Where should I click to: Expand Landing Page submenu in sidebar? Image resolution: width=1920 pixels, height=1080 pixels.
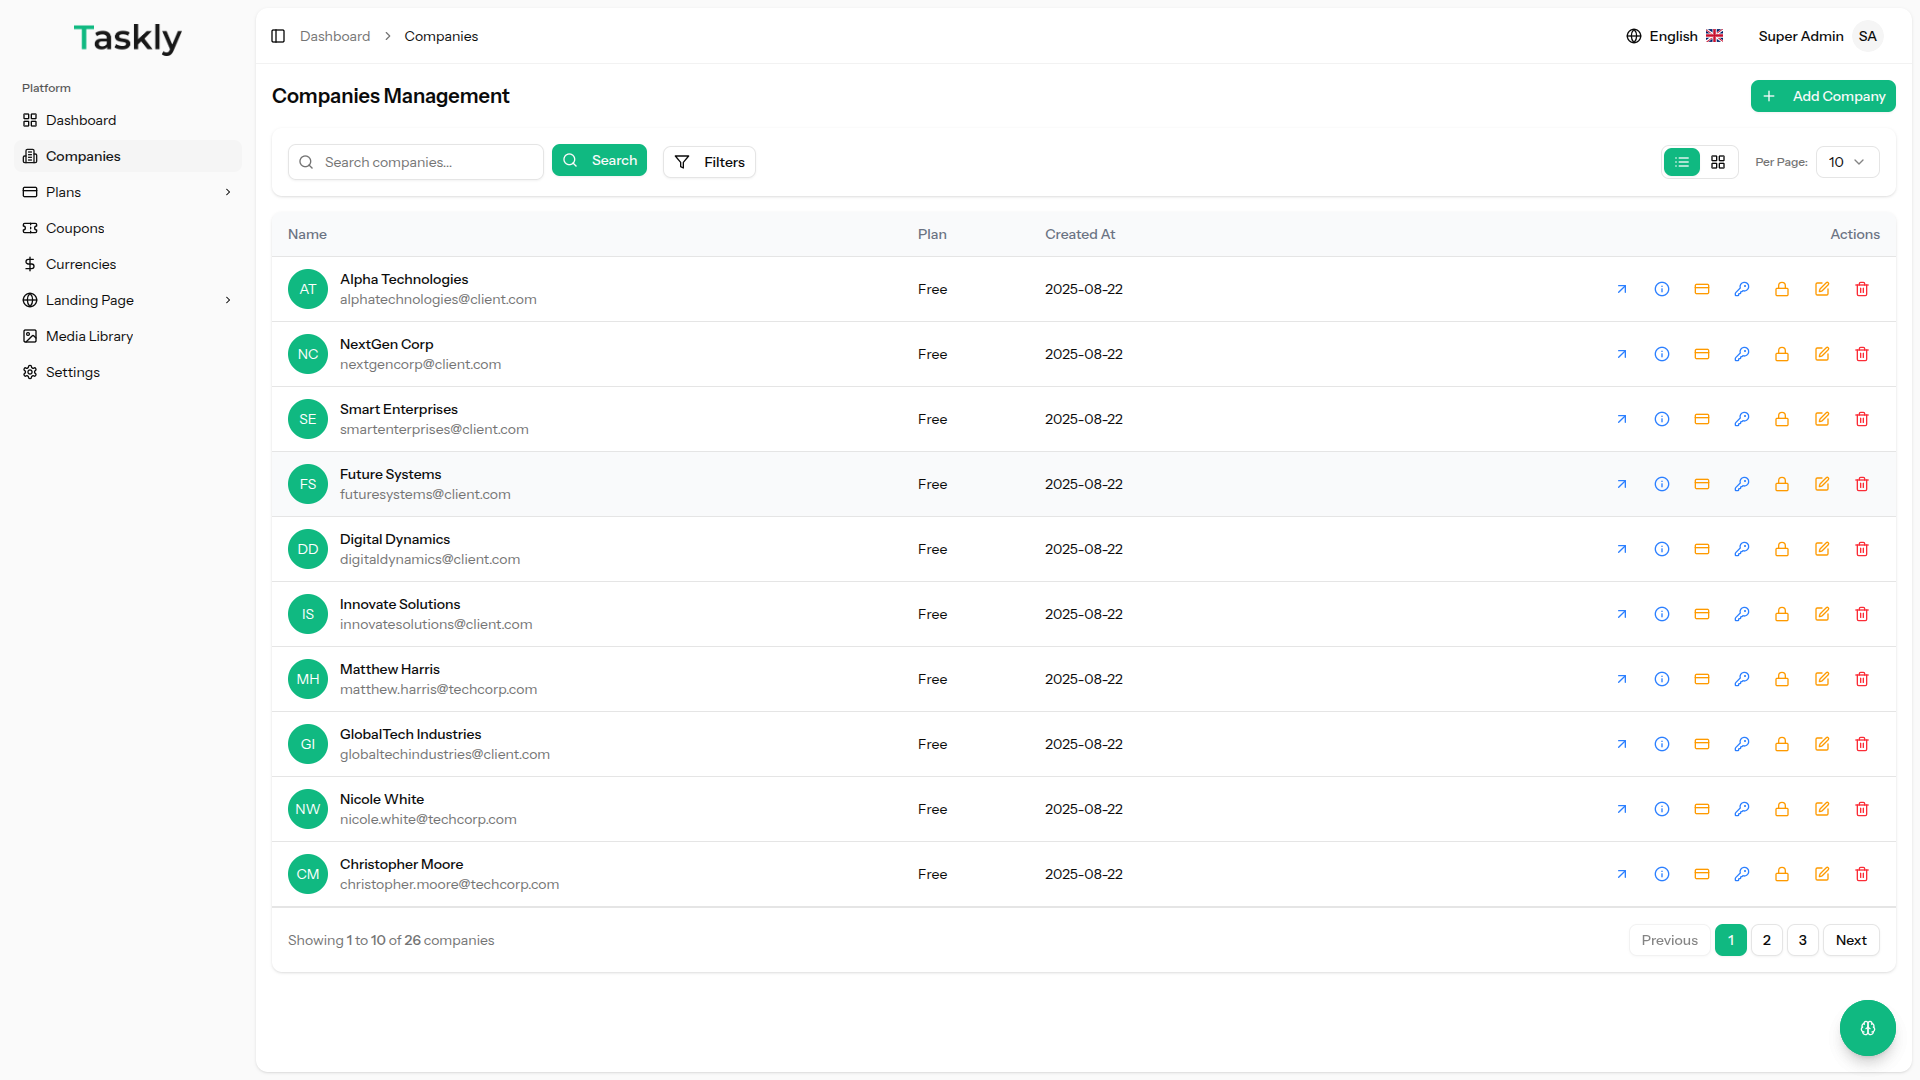coord(228,300)
